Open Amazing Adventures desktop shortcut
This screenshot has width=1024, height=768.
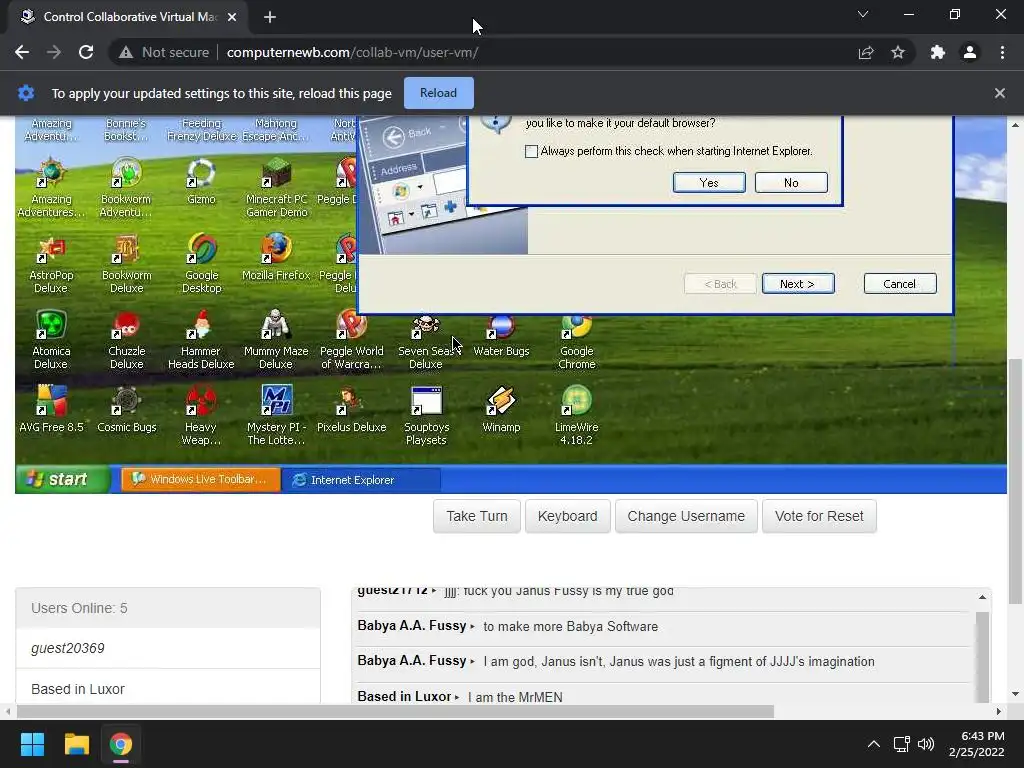coord(51,187)
